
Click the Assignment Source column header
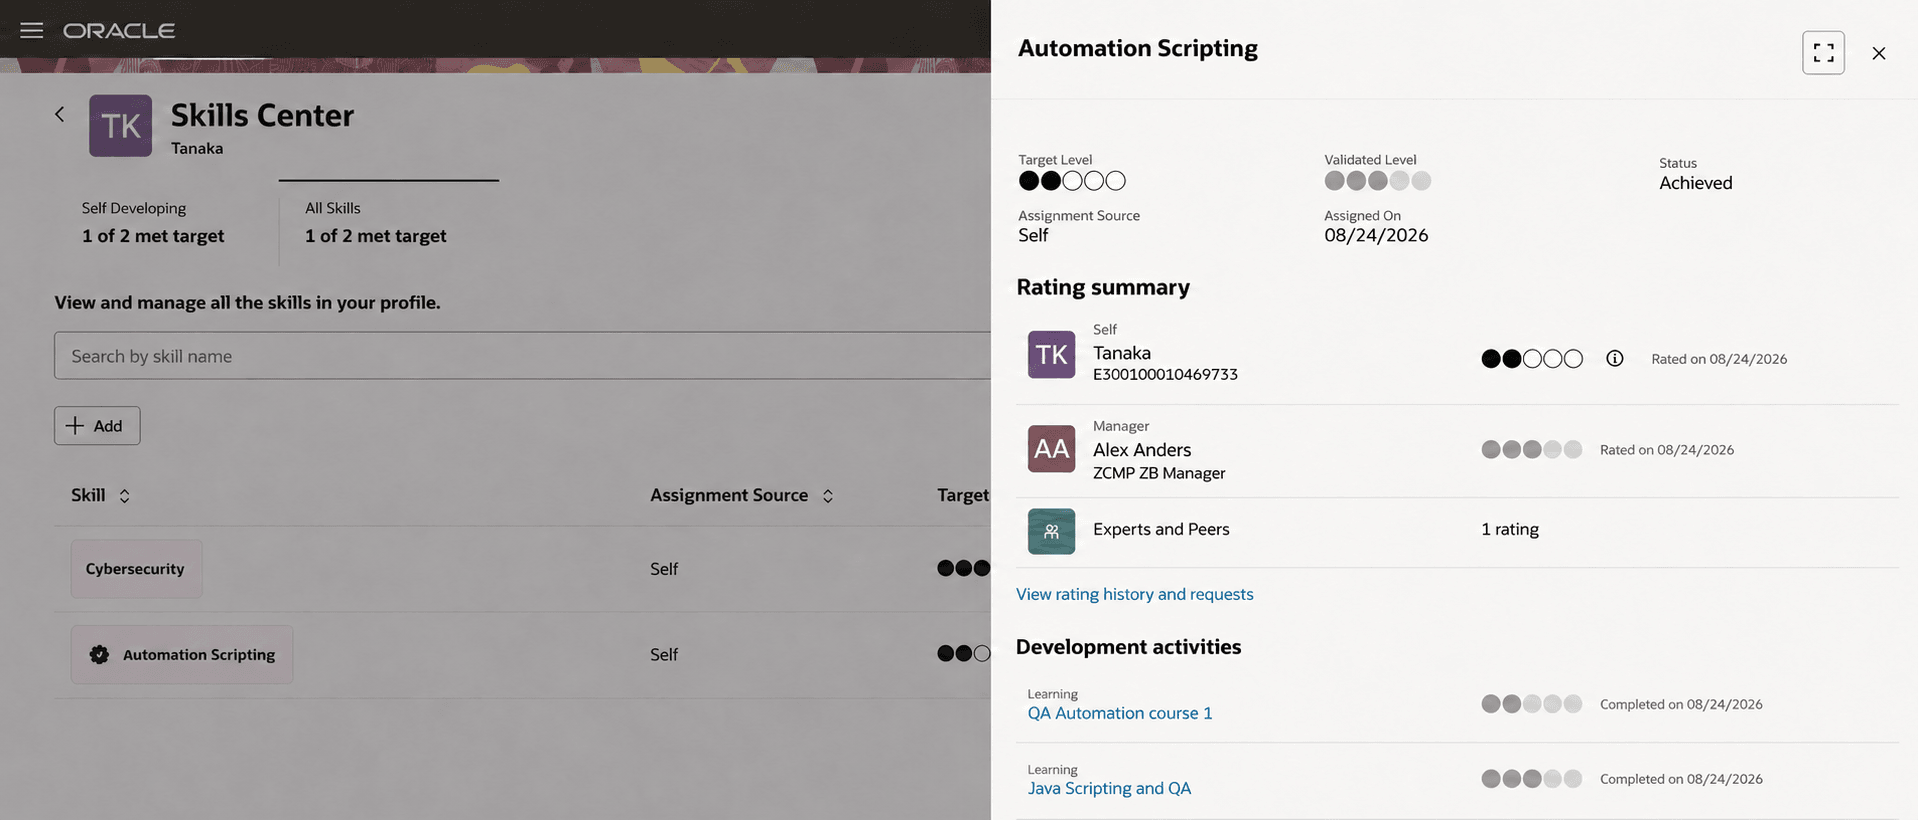click(x=729, y=495)
